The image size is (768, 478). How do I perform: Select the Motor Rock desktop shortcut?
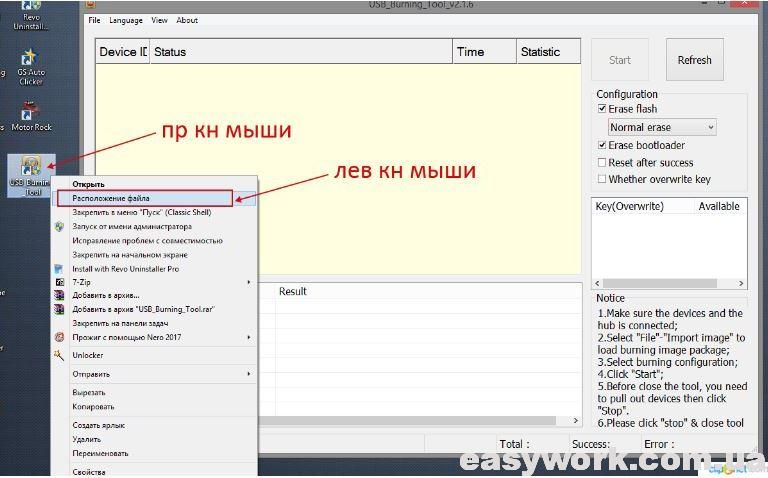click(30, 114)
